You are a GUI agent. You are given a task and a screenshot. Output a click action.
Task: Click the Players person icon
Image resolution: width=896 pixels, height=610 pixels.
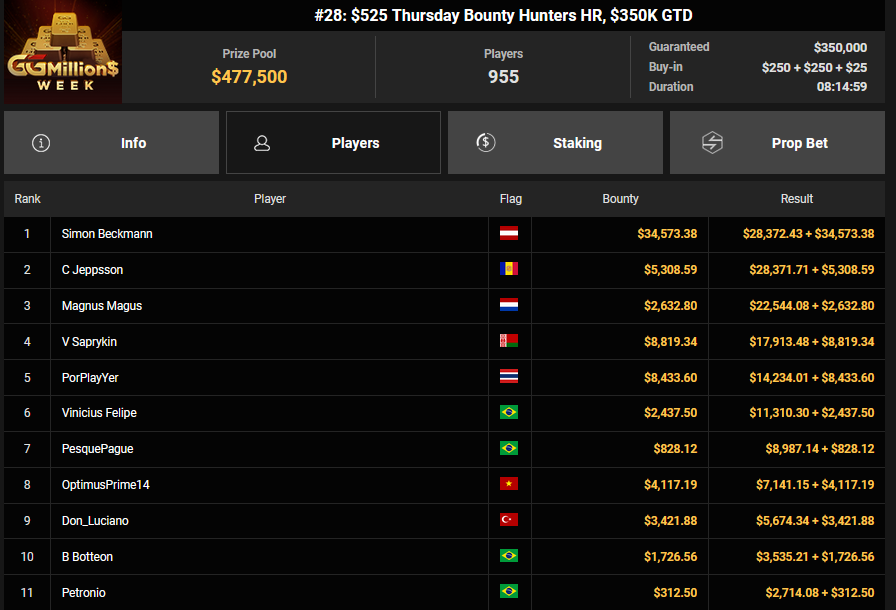(262, 143)
